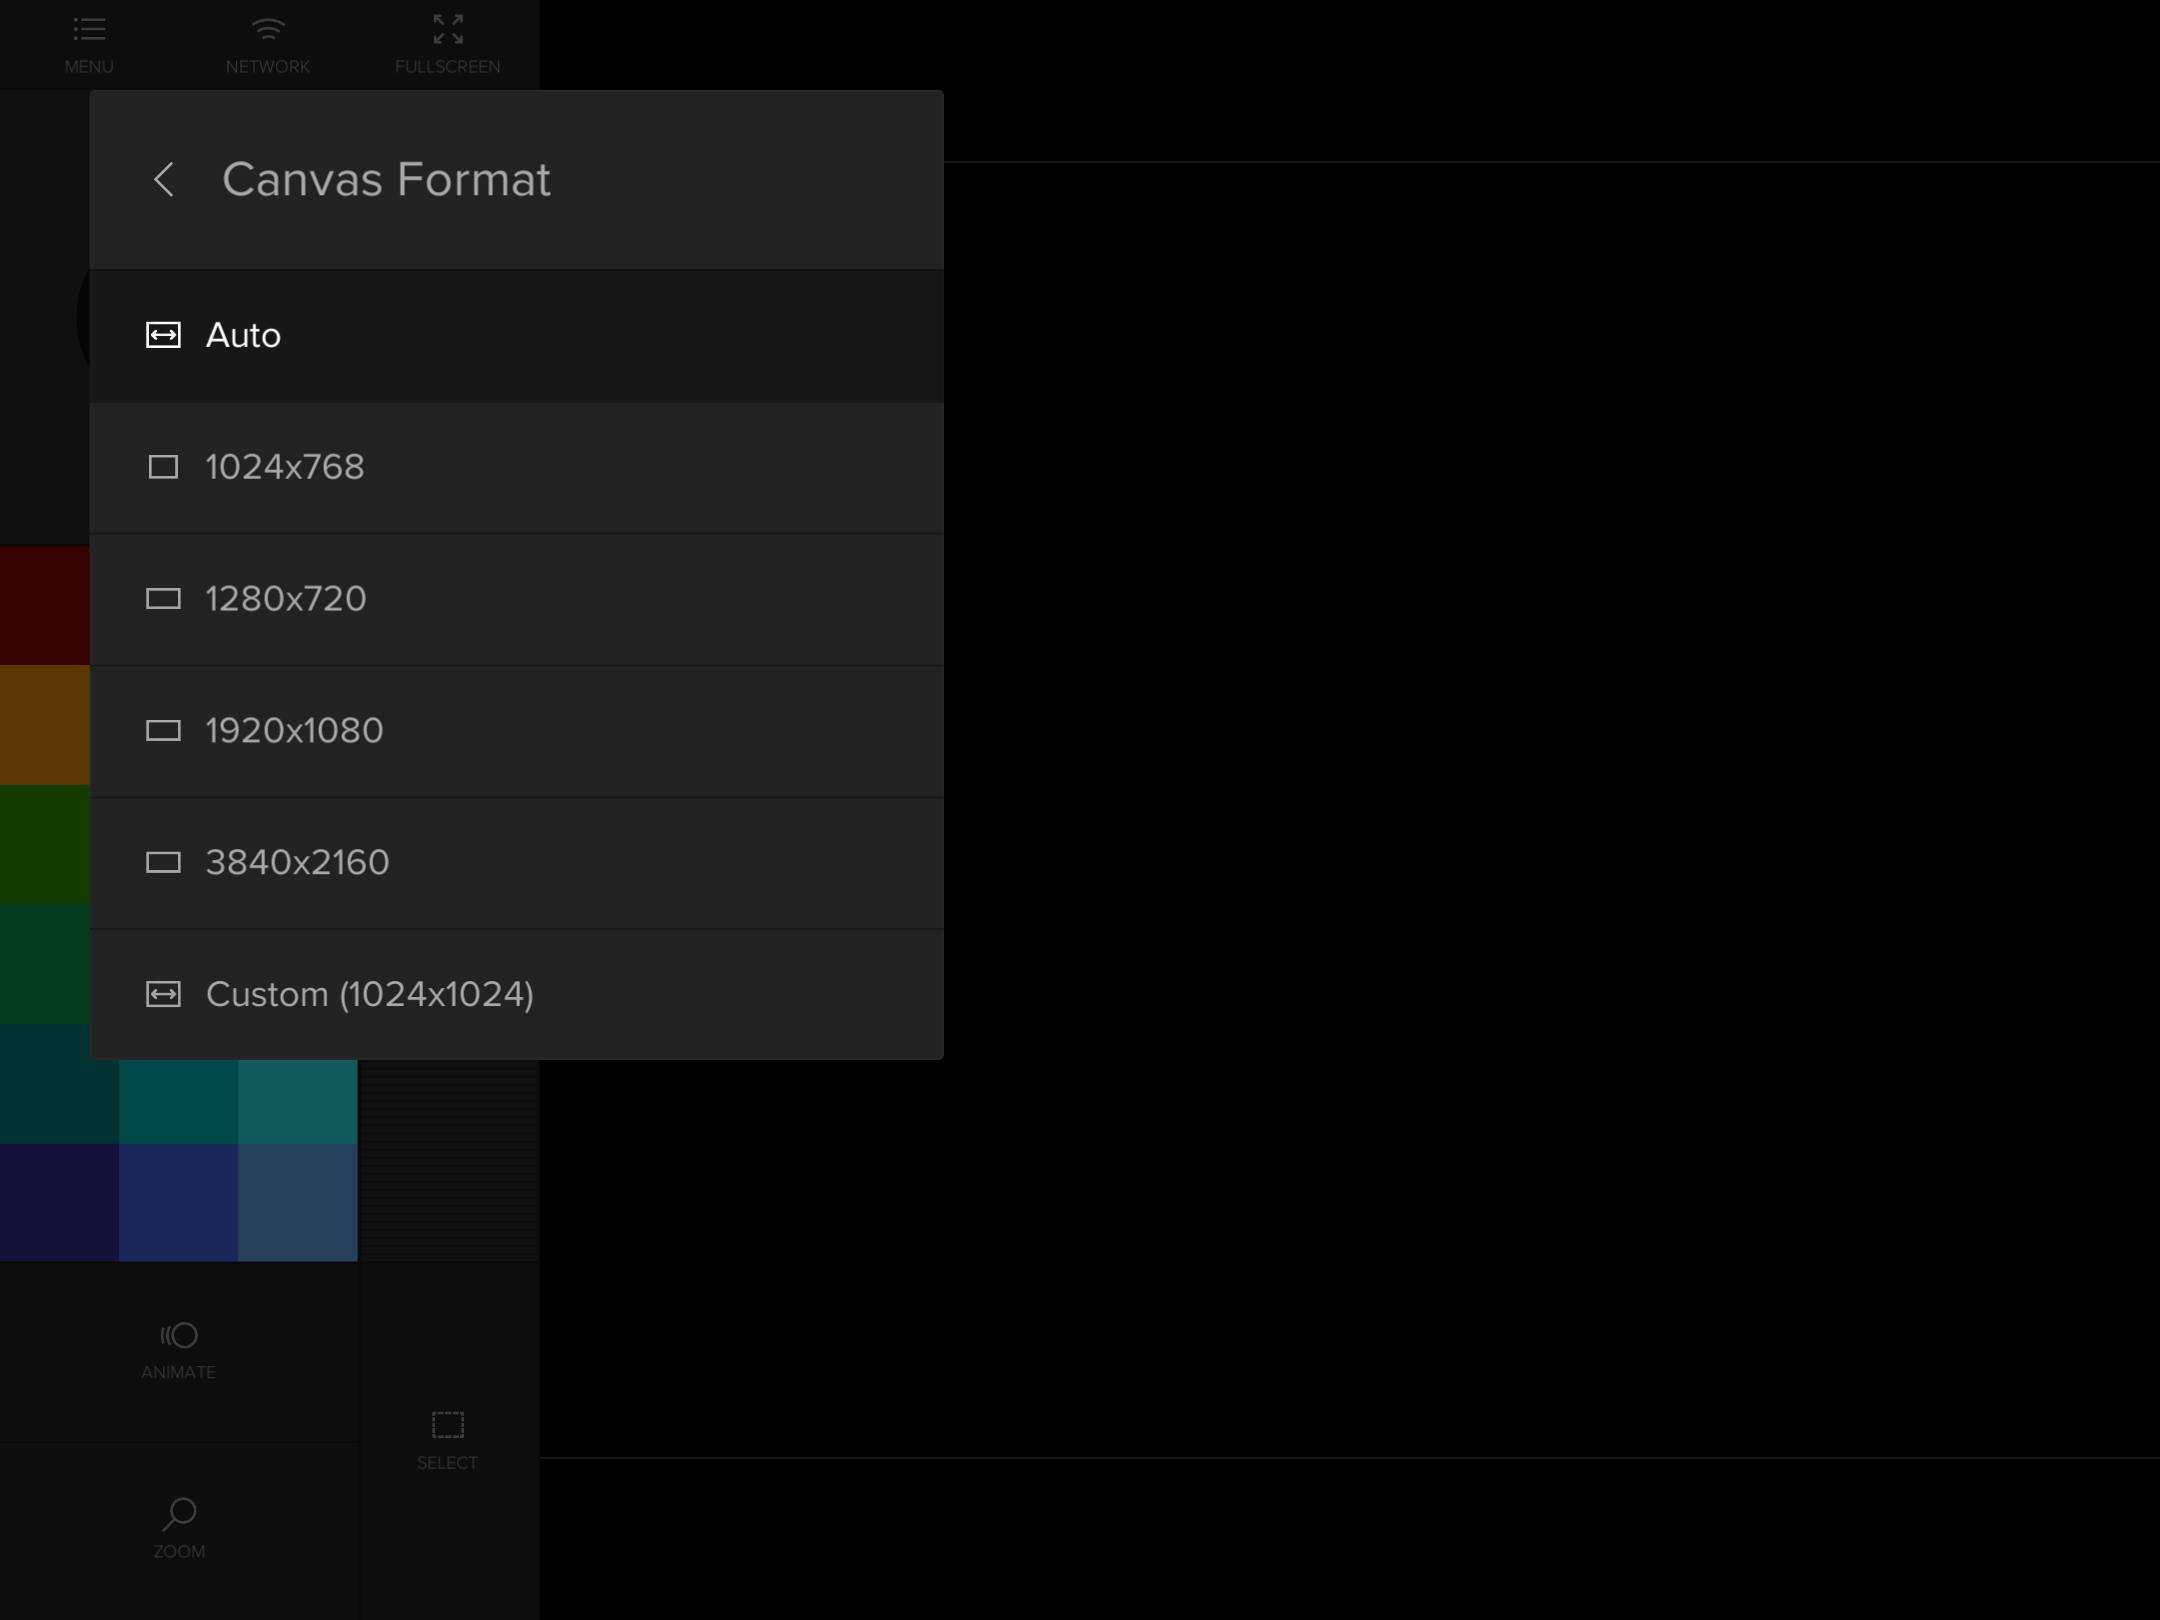This screenshot has height=1620, width=2160.
Task: Click the rectangle icon beside 1024x768
Action: (x=163, y=467)
